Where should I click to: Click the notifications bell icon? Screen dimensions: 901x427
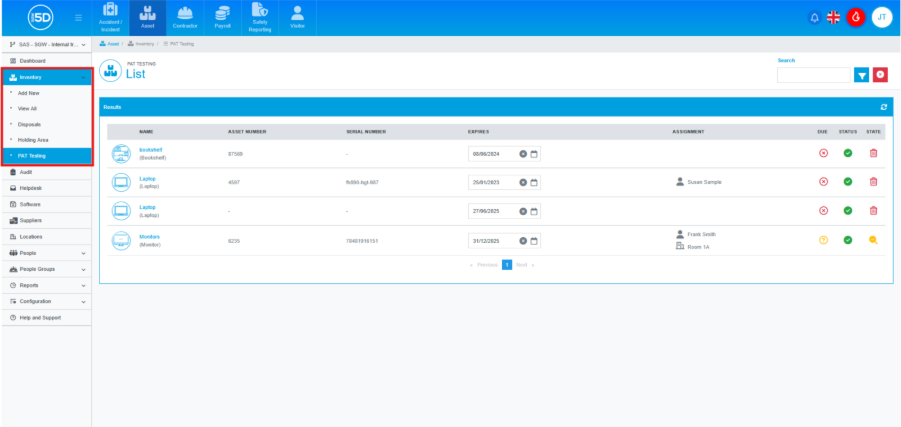(813, 18)
